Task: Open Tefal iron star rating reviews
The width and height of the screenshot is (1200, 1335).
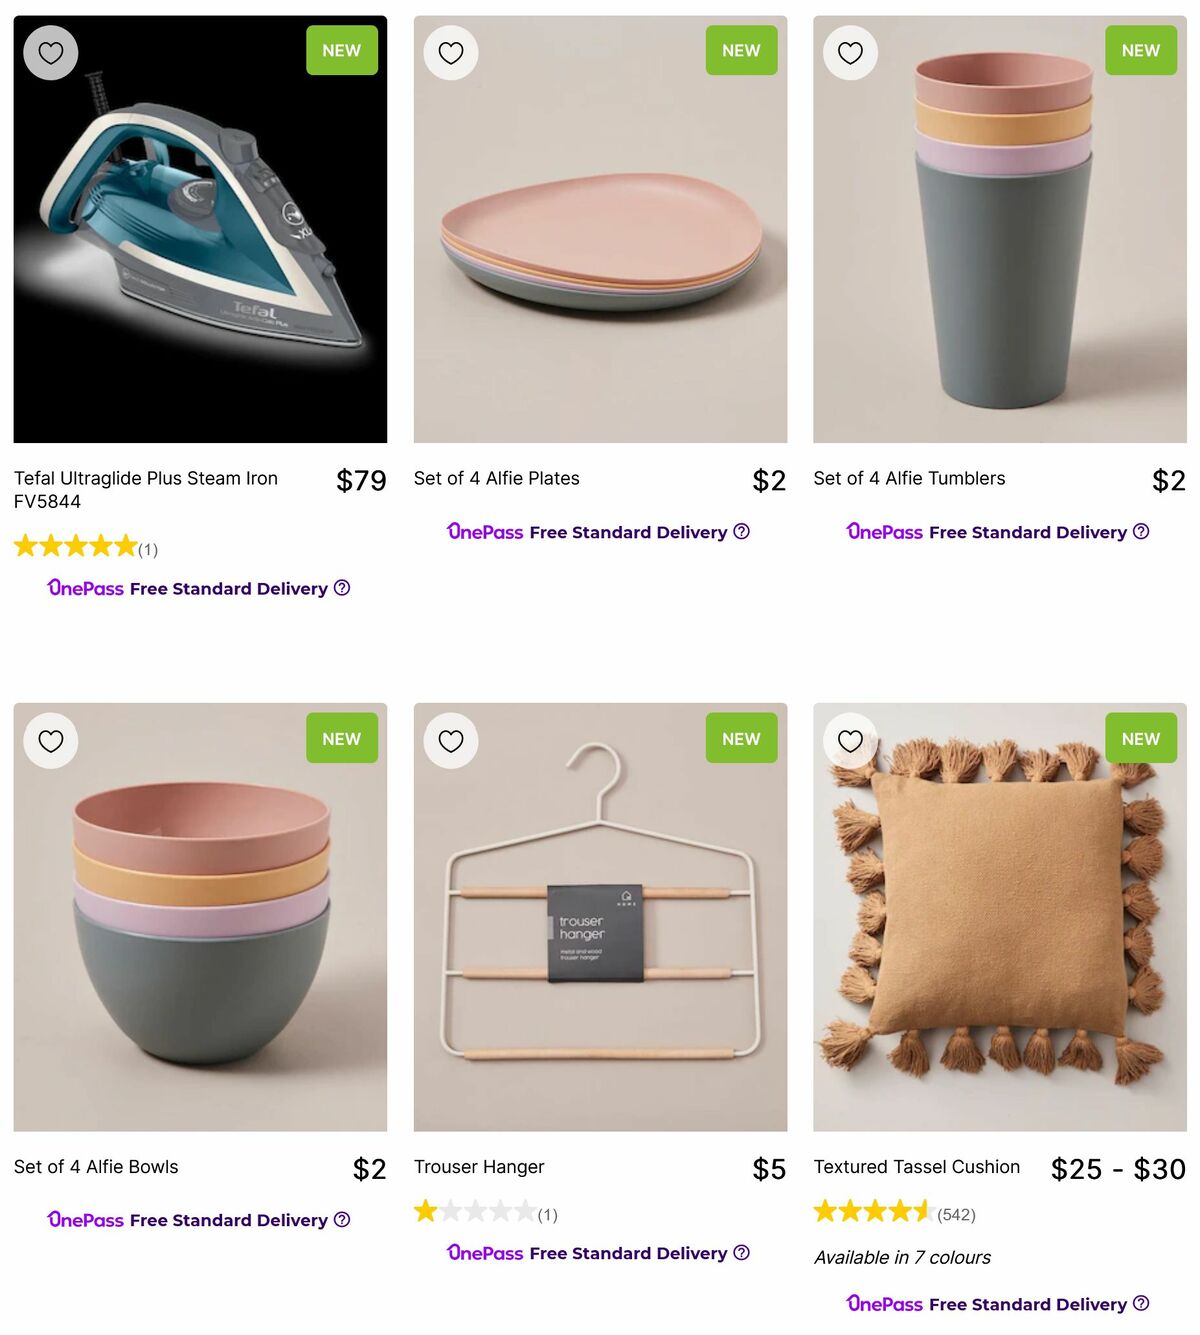Action: tap(76, 546)
